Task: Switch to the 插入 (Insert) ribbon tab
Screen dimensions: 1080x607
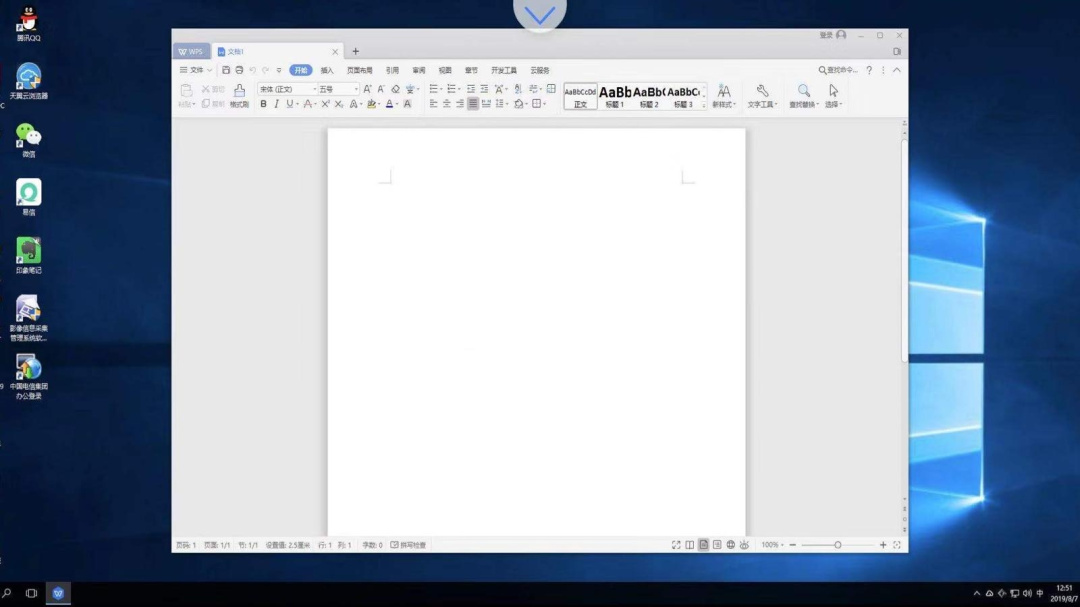Action: click(327, 70)
